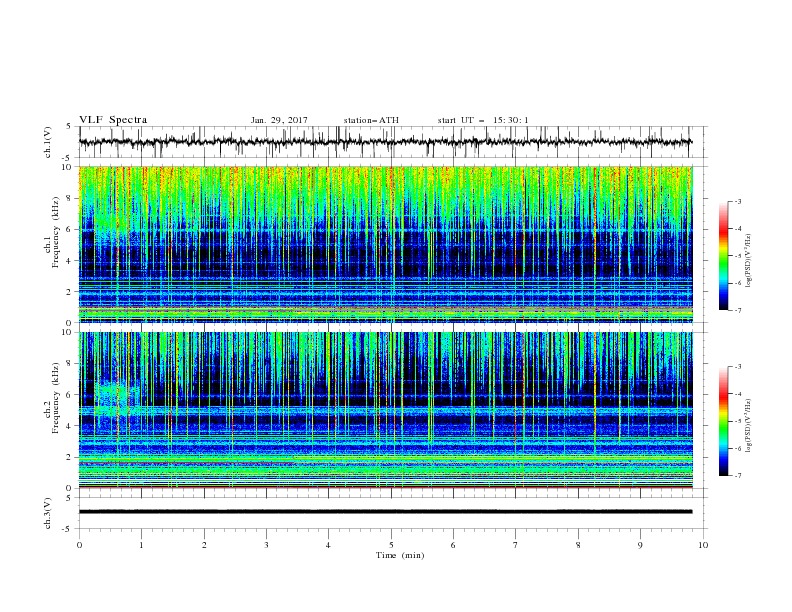Click the "7" tick on the time axis
Screen dimensions: 792x612
(516, 545)
